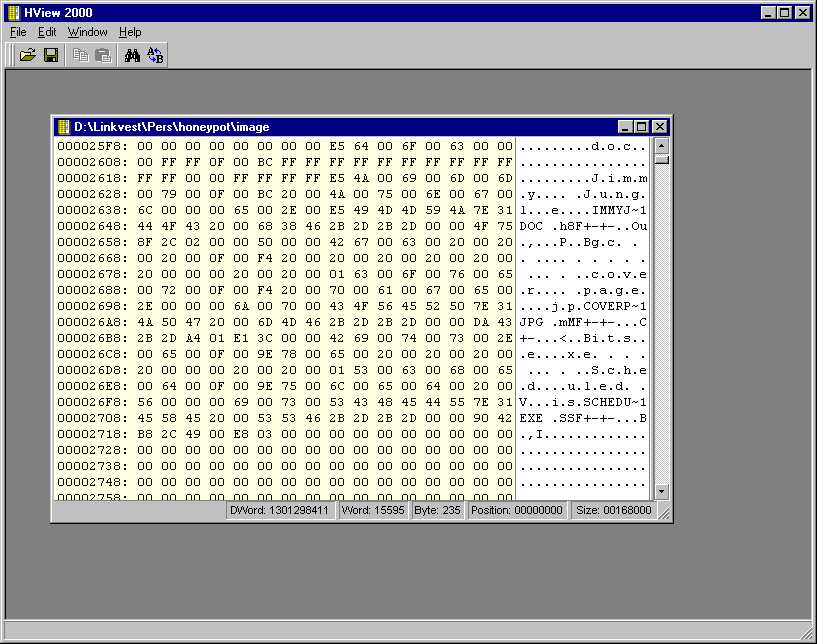Open the Window menu
This screenshot has height=644, width=817.
click(87, 32)
